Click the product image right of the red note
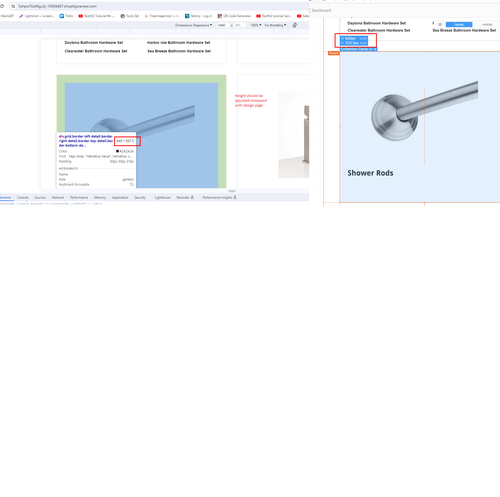The image size is (500, 497). tap(294, 135)
